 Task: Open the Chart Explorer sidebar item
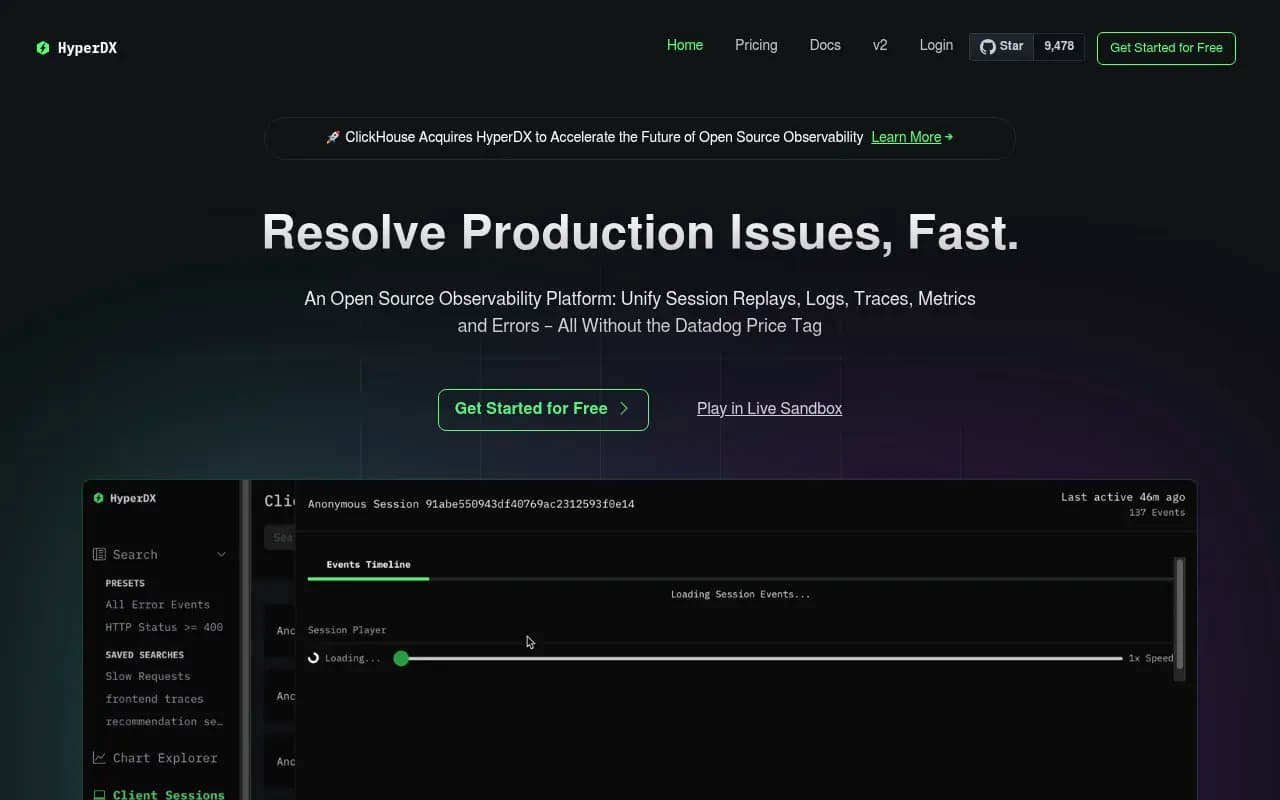coord(155,758)
